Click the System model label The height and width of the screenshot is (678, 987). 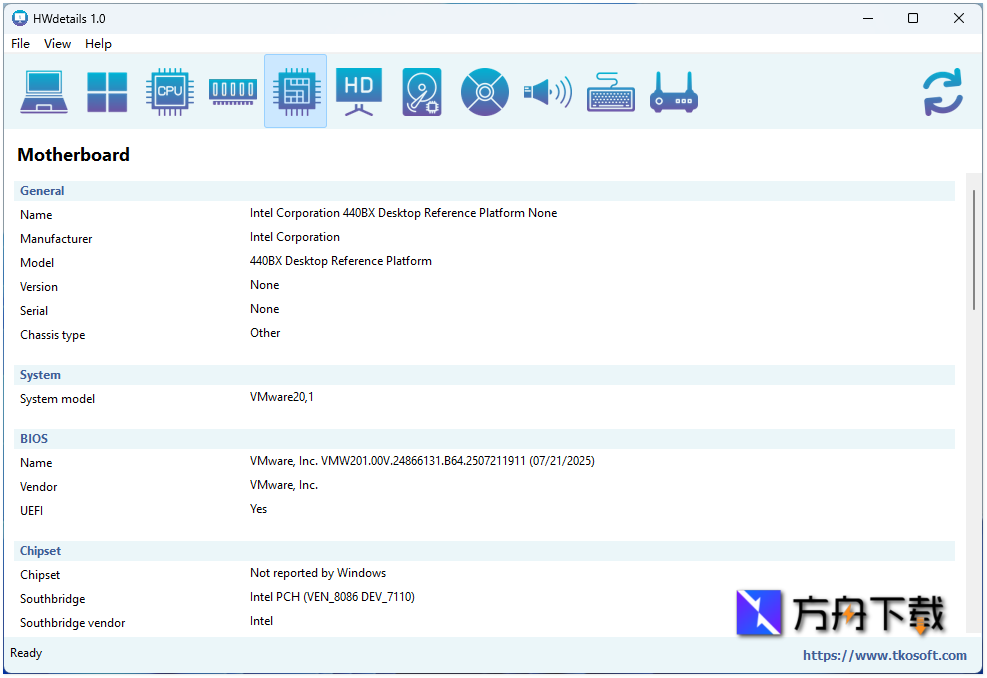pos(57,398)
